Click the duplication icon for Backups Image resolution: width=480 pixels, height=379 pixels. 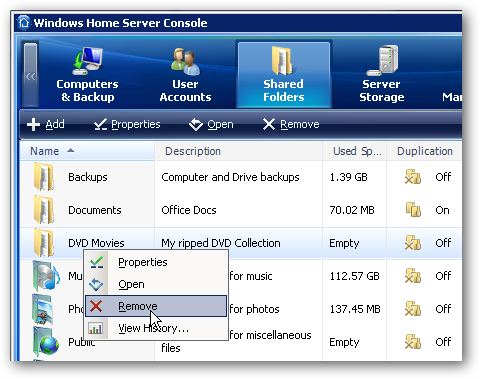[x=413, y=177]
